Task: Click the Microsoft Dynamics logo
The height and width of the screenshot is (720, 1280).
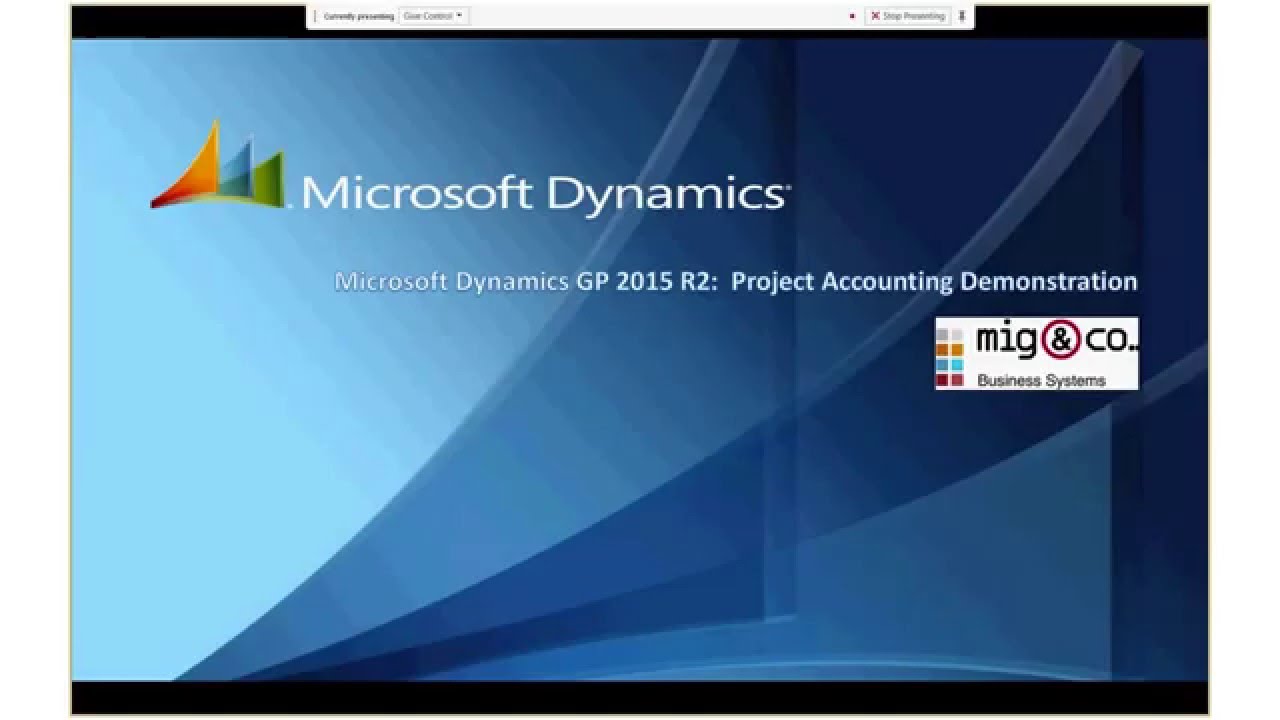Action: point(470,168)
